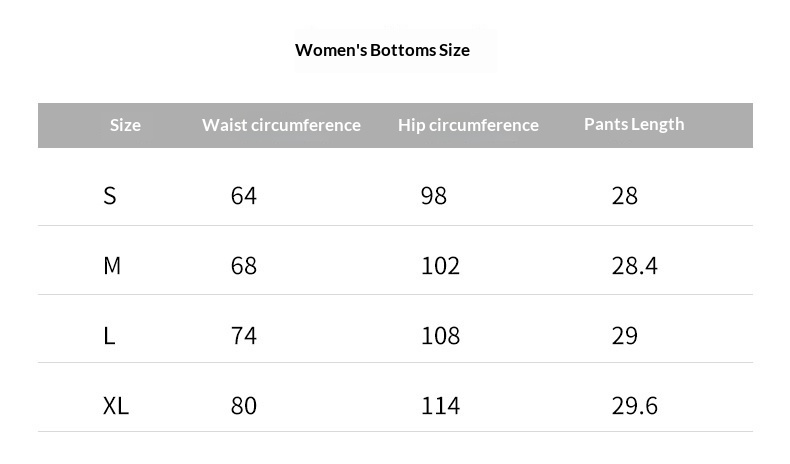This screenshot has width=790, height=464.
Task: Click the S size row label
Action: coord(110,195)
